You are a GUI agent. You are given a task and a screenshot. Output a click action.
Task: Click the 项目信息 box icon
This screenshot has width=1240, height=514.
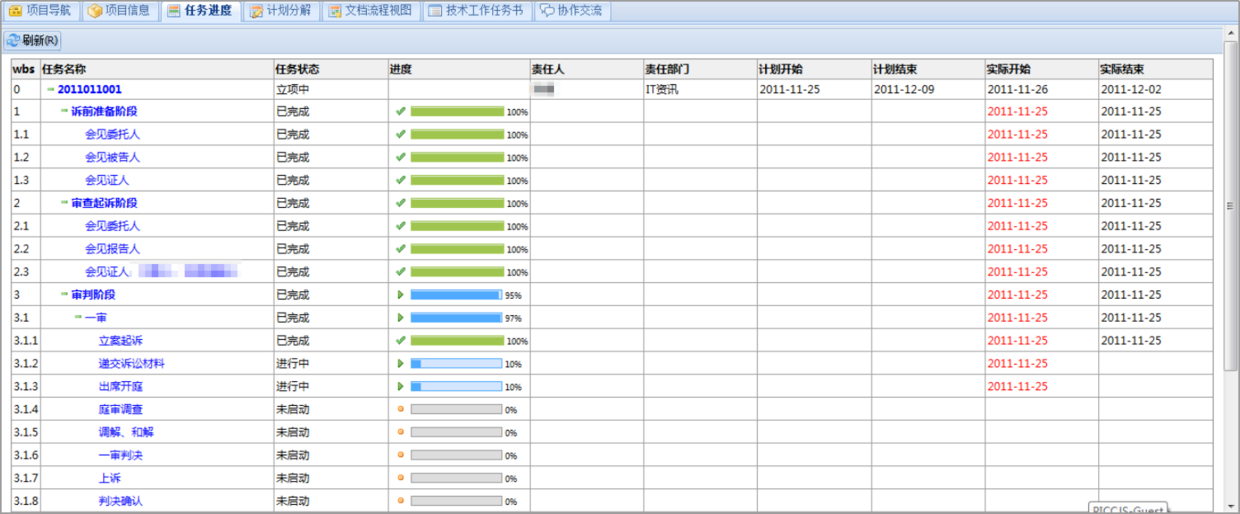point(95,11)
